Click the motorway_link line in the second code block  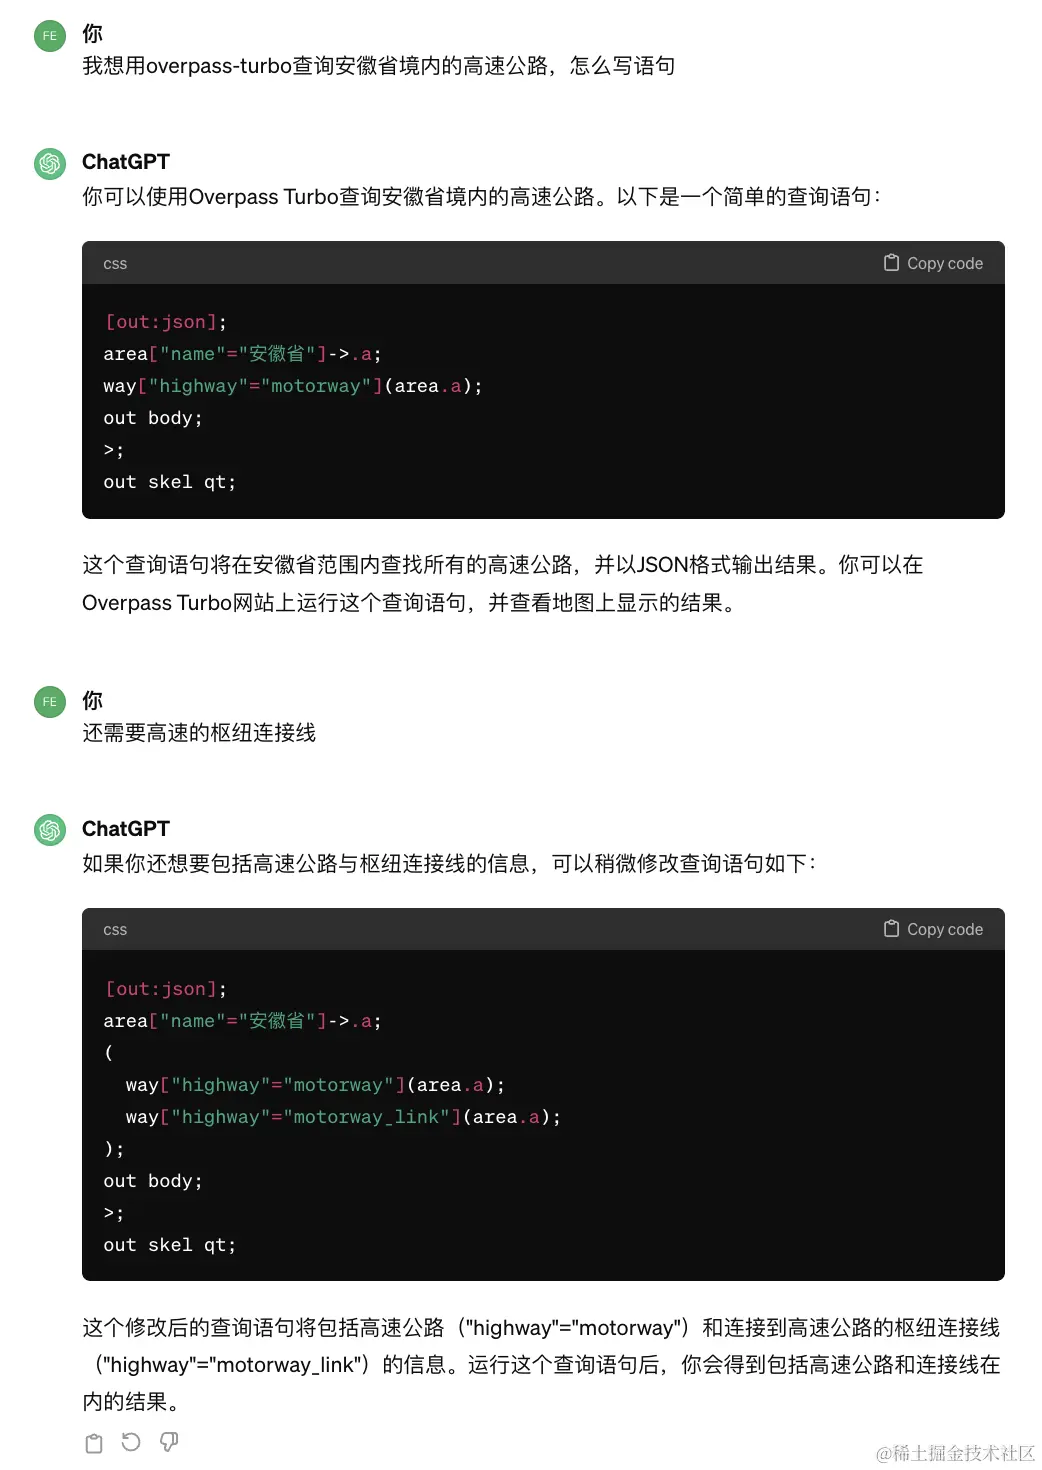click(343, 1117)
